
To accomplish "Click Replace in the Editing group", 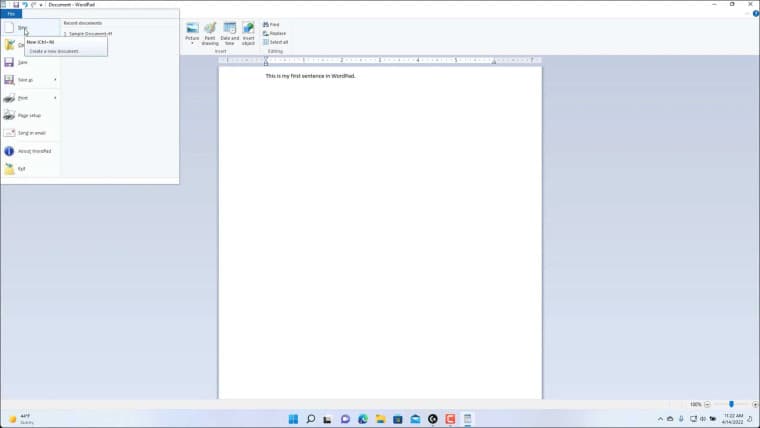I will [x=274, y=33].
